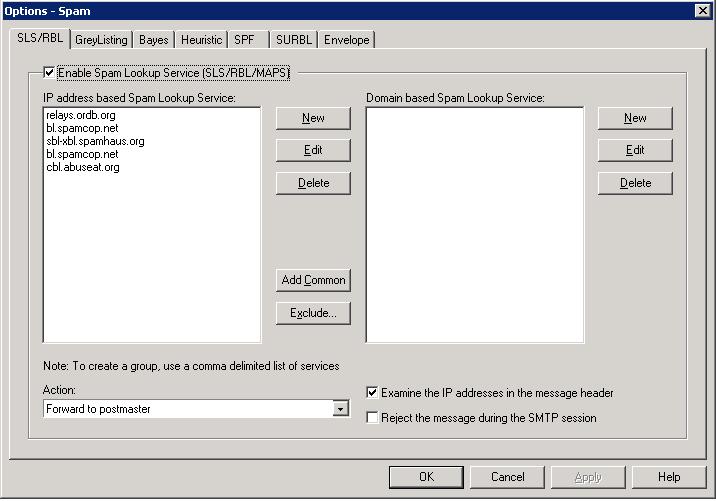Click Delete for IP address based services
716x501 pixels.
(313, 183)
